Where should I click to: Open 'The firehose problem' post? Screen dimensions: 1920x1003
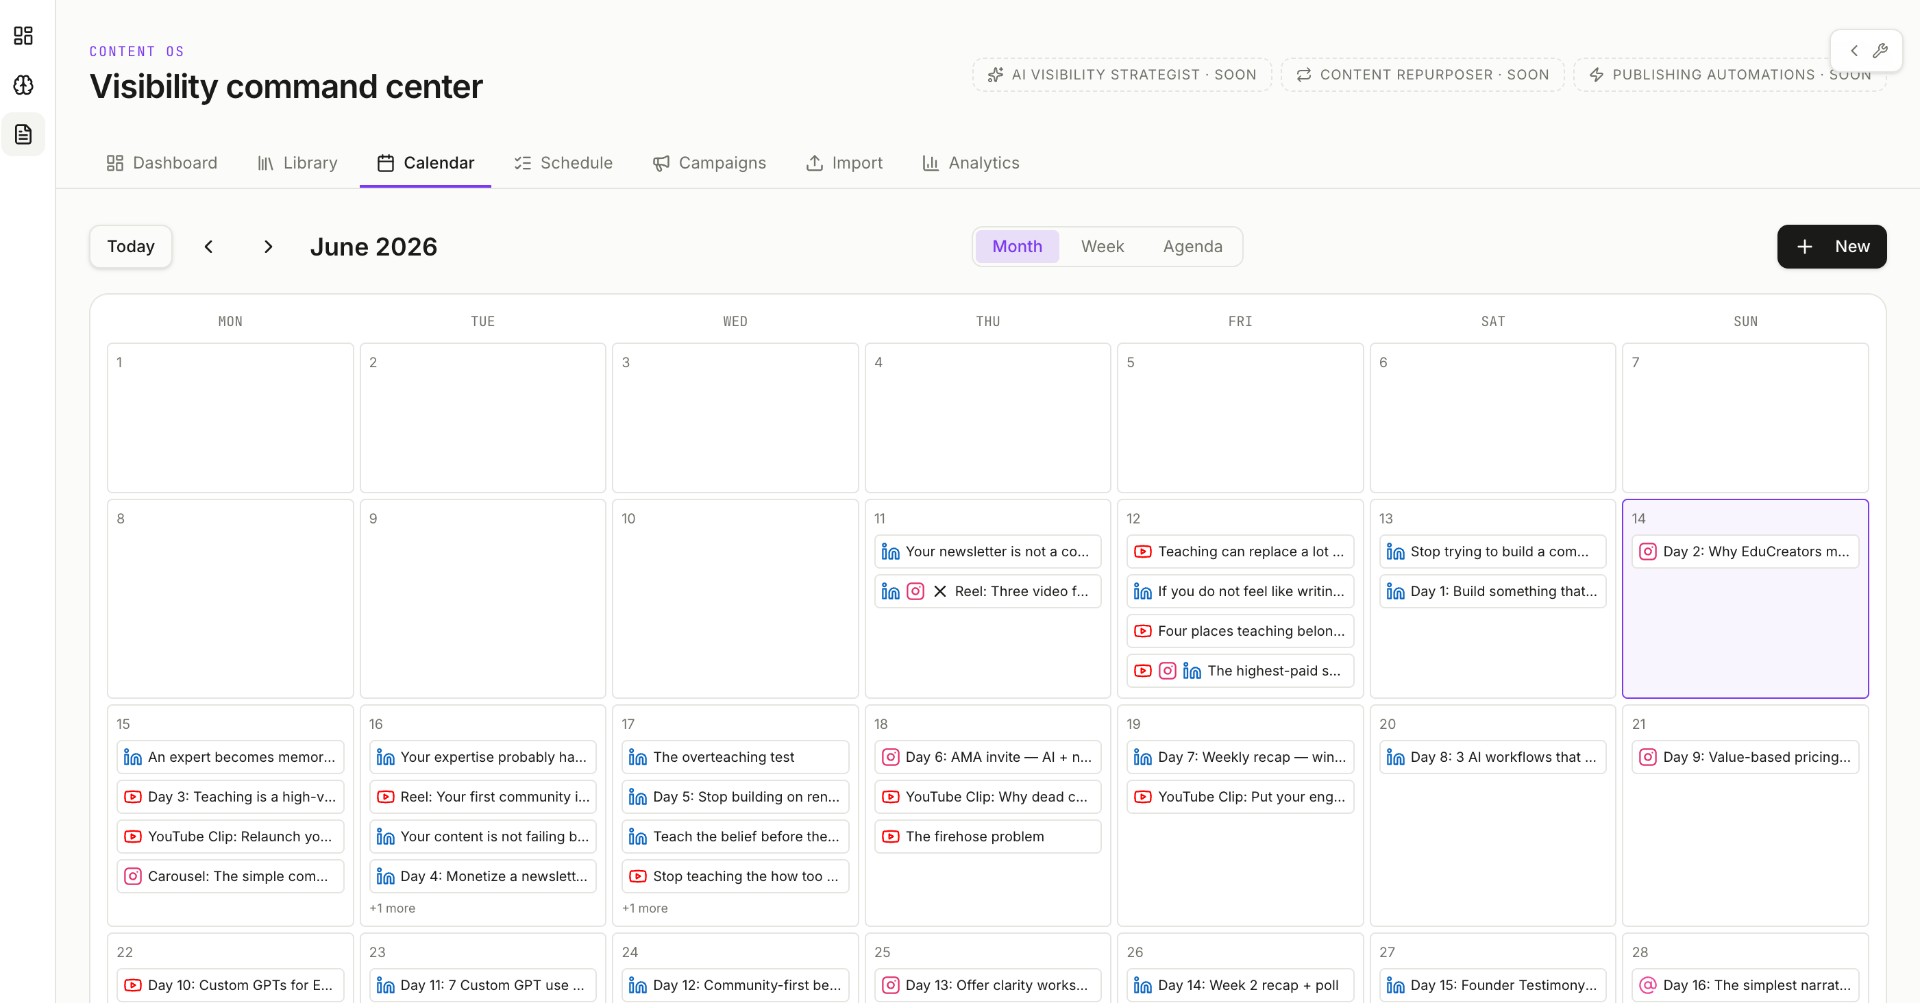(x=988, y=837)
